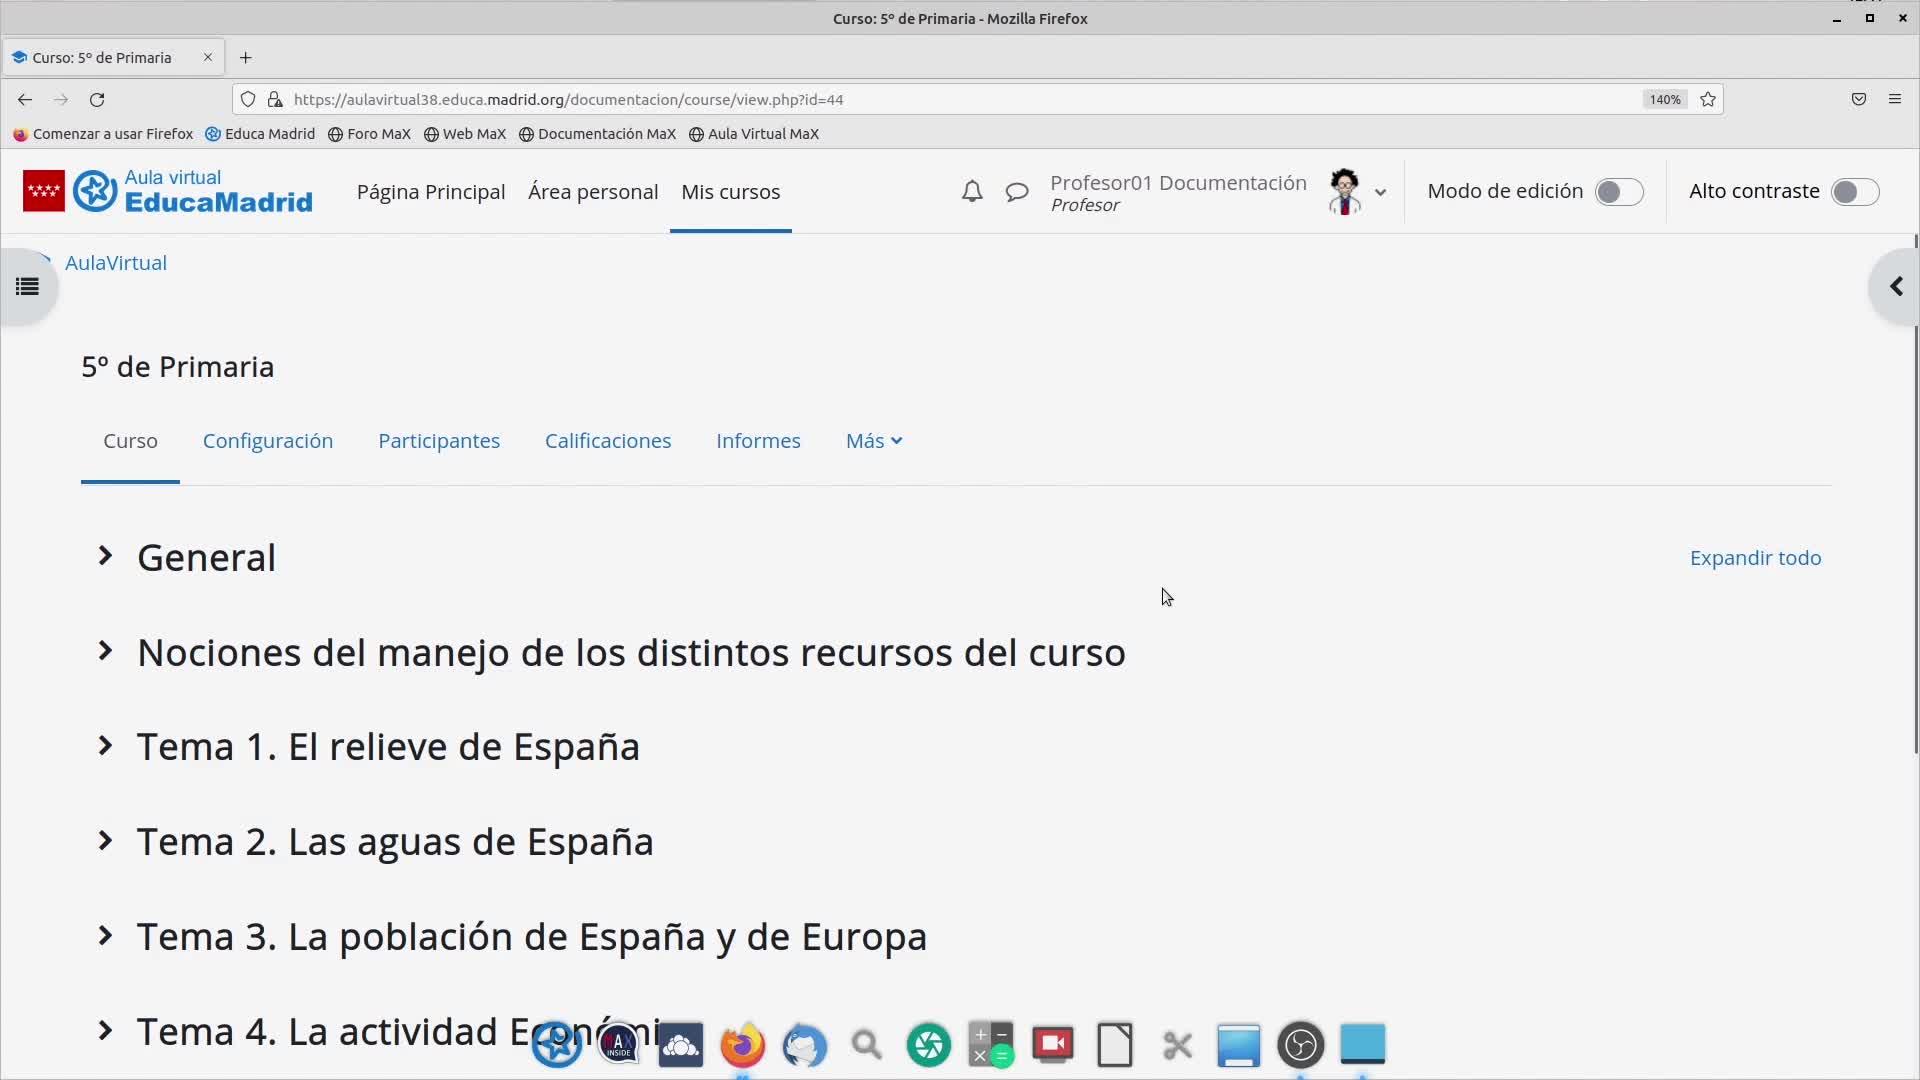The height and width of the screenshot is (1080, 1920).
Task: Open the Profesor01 user menu dropdown
Action: tap(1380, 192)
